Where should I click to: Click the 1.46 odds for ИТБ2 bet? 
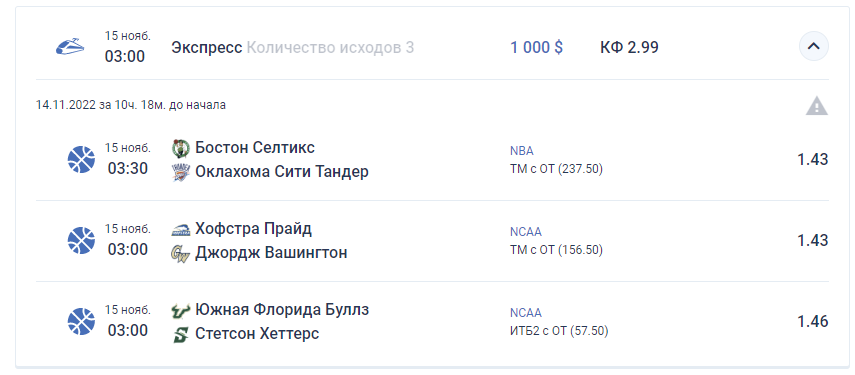pos(812,321)
